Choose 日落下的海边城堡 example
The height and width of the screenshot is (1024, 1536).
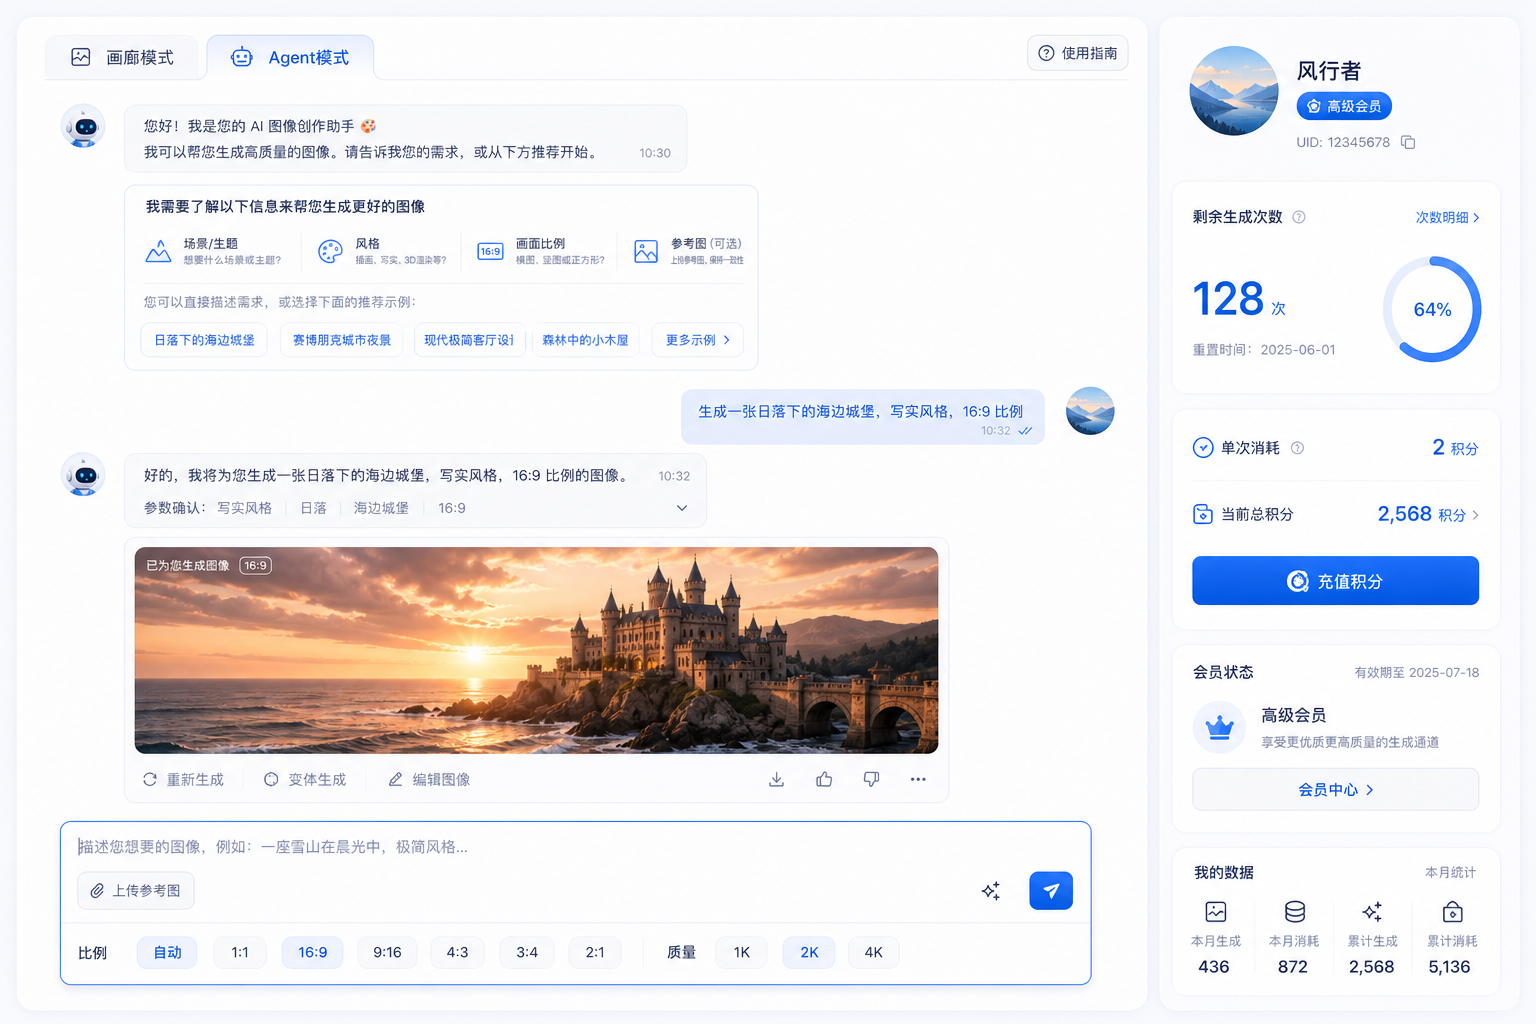(204, 340)
